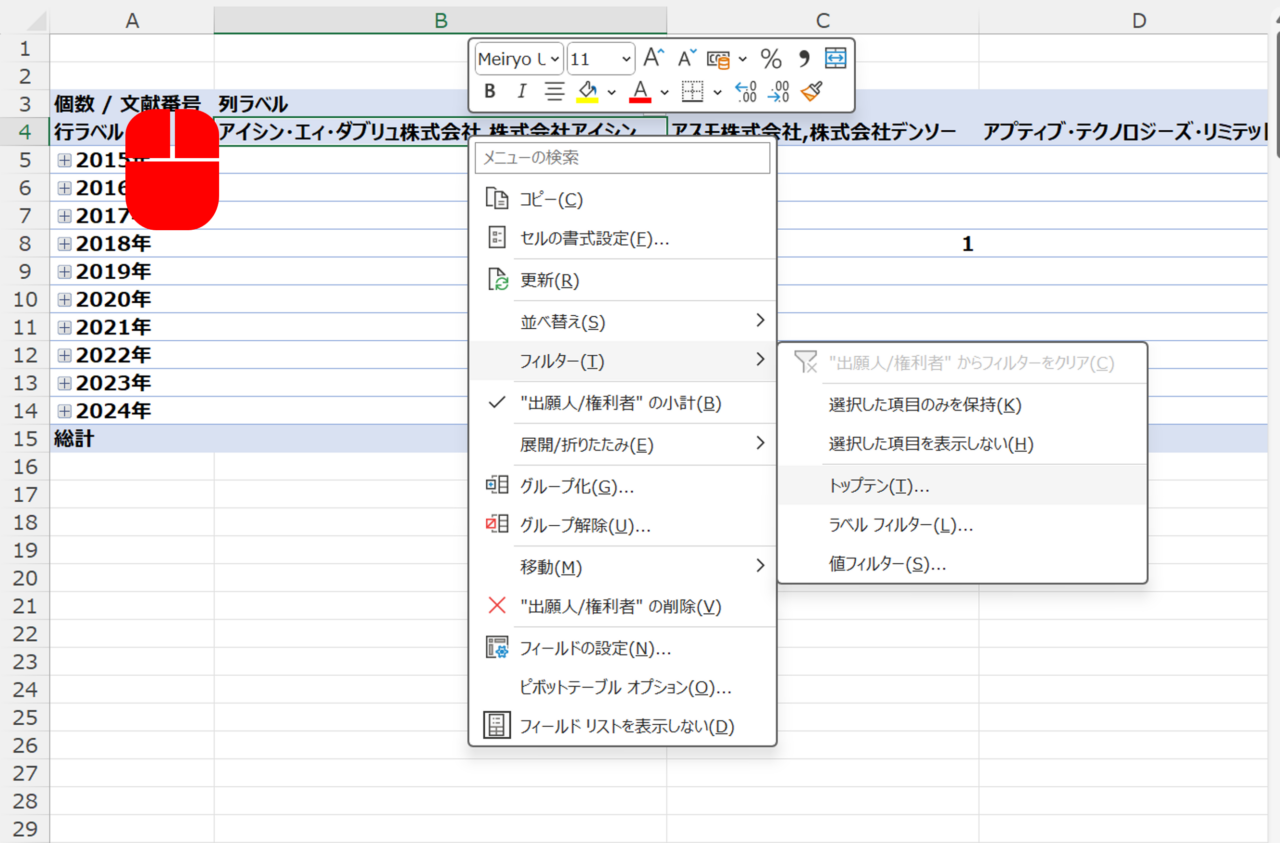This screenshot has width=1280, height=843.
Task: Toggle "出願人/権利者" の小計(B) checkmark
Action: tap(622, 403)
